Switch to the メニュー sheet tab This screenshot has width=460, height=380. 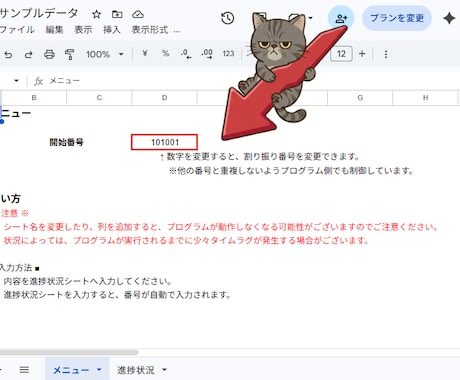(x=71, y=370)
